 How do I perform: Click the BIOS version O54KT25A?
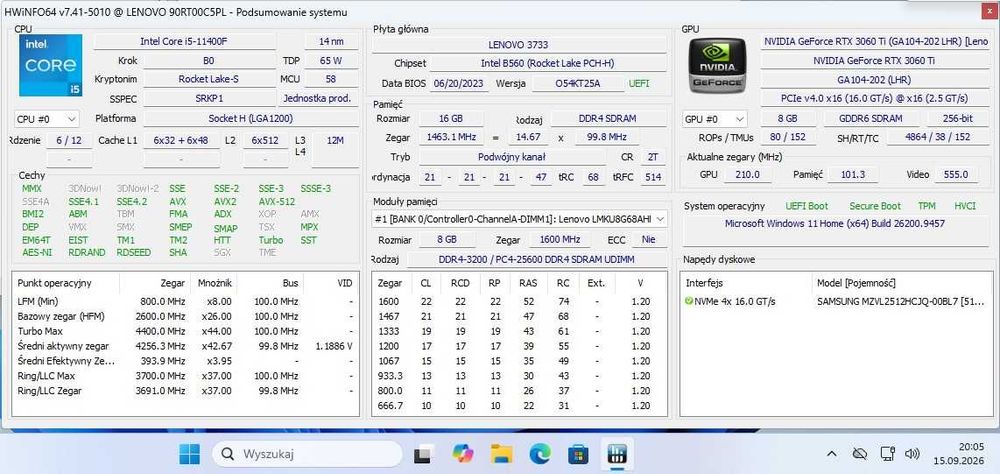tap(578, 84)
